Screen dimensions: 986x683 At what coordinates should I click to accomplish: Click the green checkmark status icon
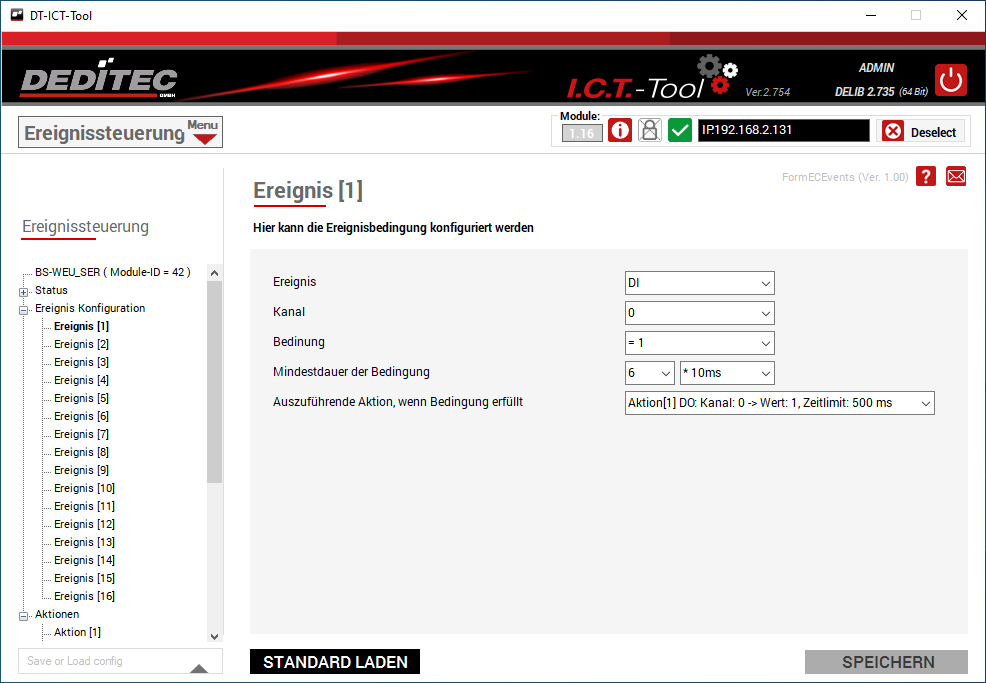(680, 131)
